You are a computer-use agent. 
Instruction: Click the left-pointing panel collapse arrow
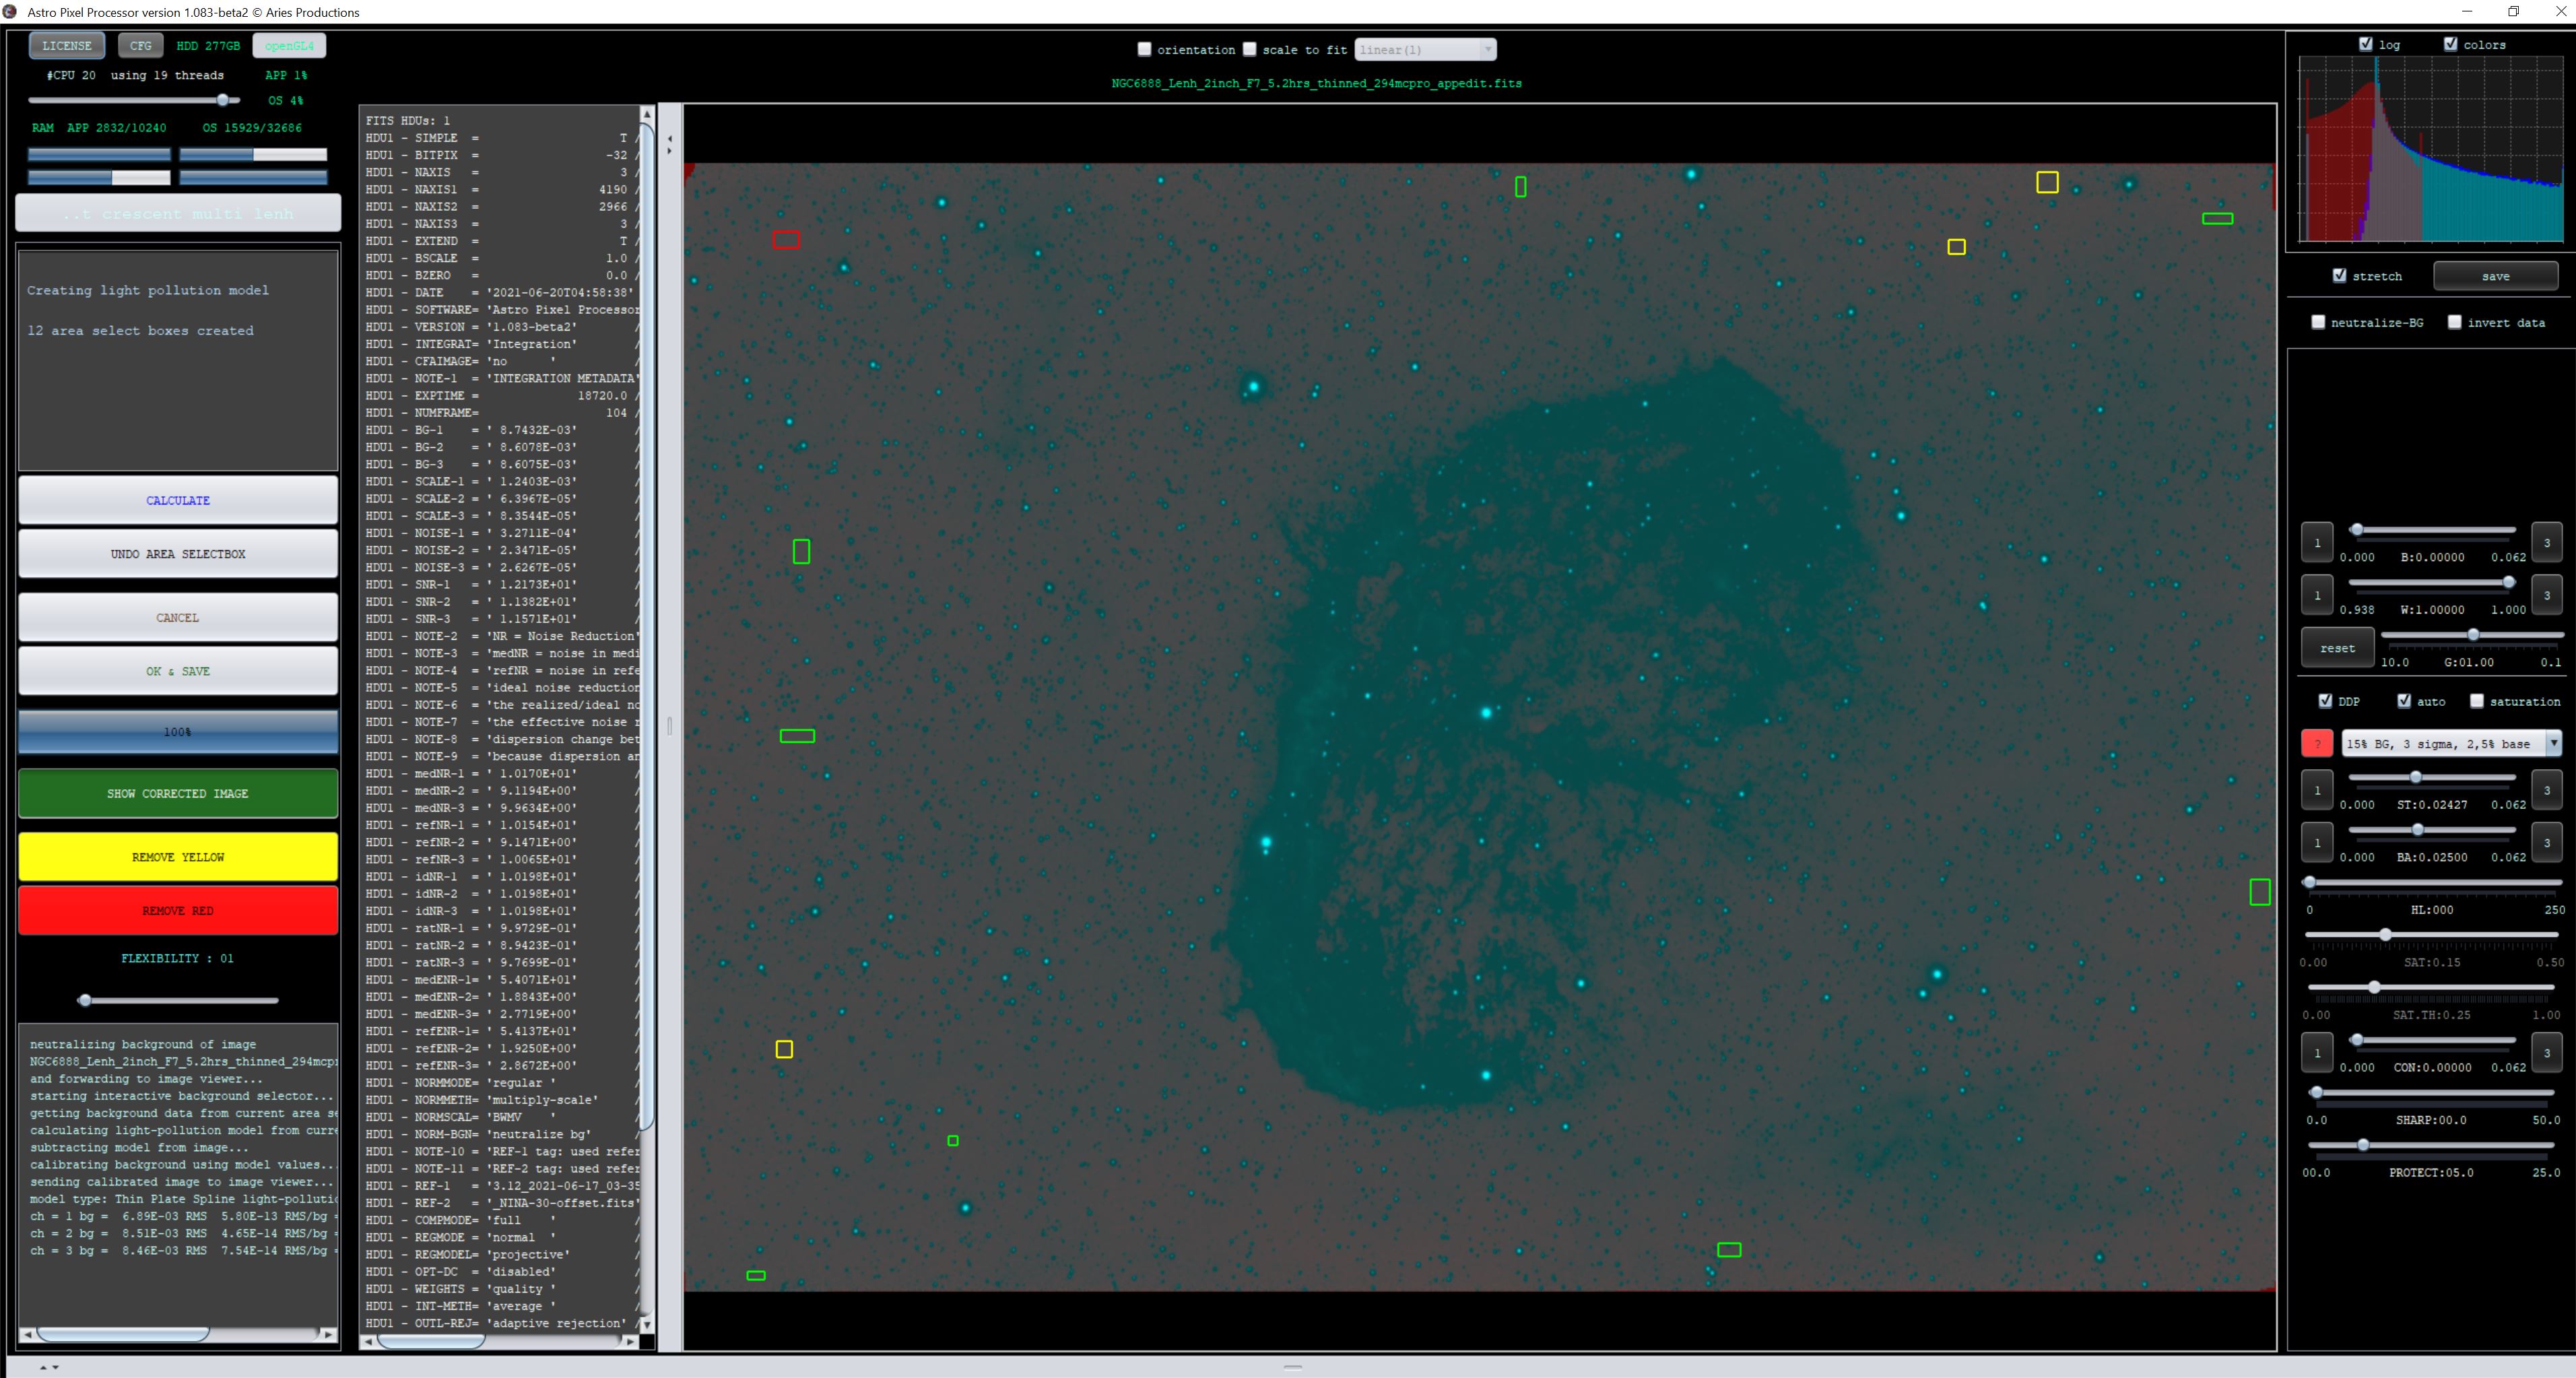(x=670, y=139)
